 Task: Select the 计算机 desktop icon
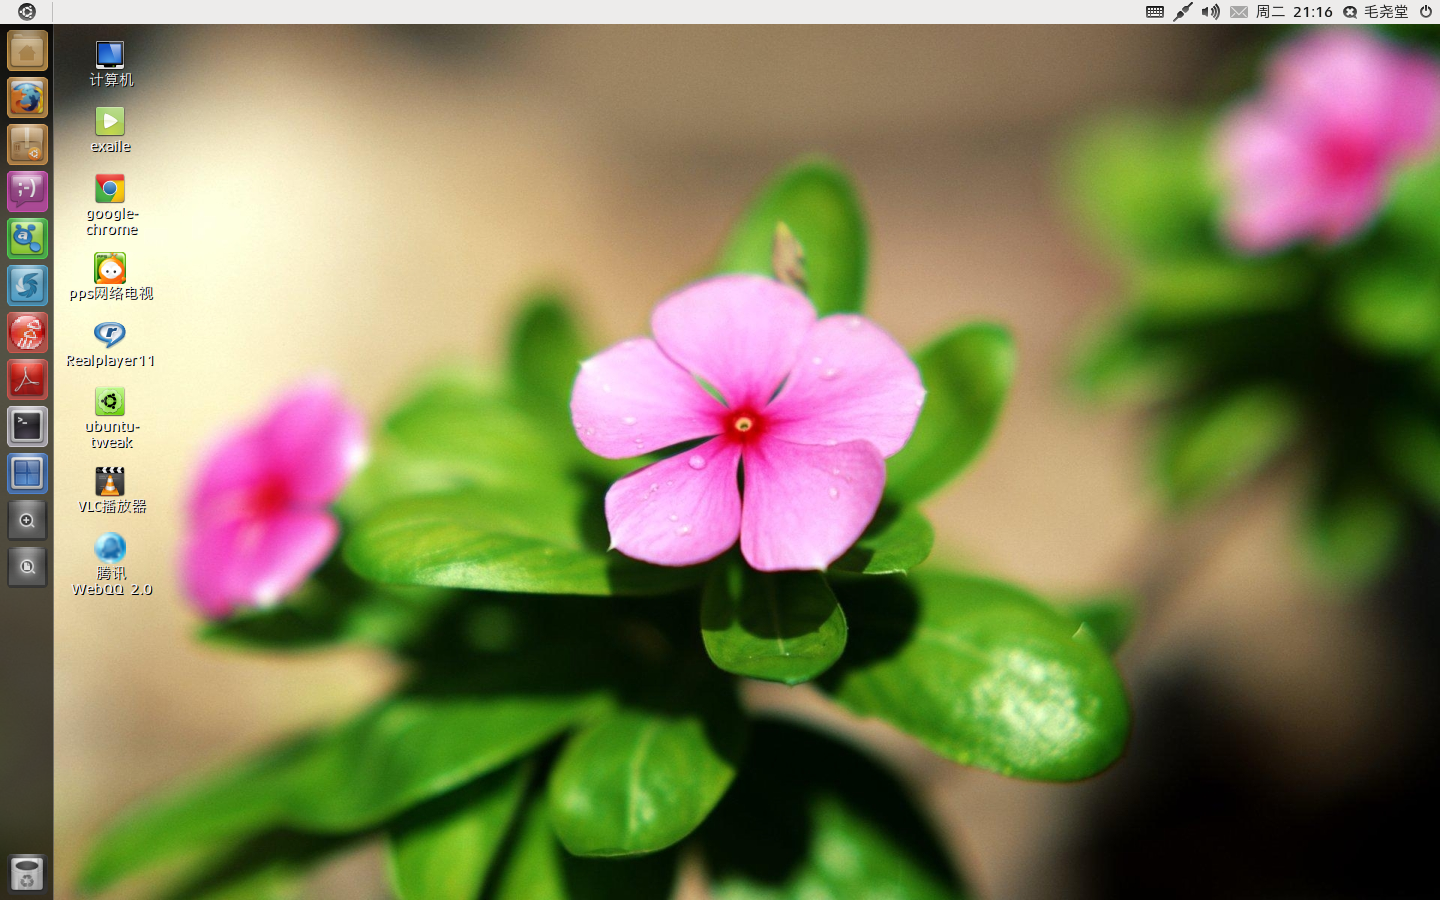tap(110, 64)
